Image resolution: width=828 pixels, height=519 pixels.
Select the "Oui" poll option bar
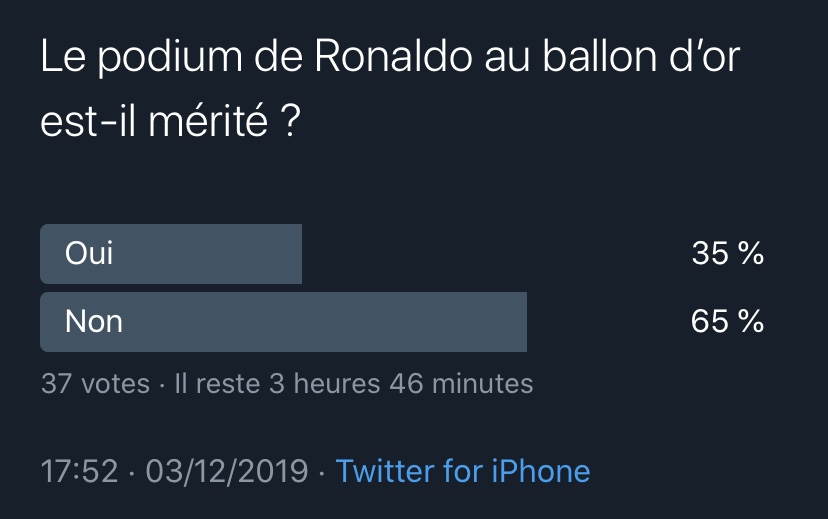171,254
